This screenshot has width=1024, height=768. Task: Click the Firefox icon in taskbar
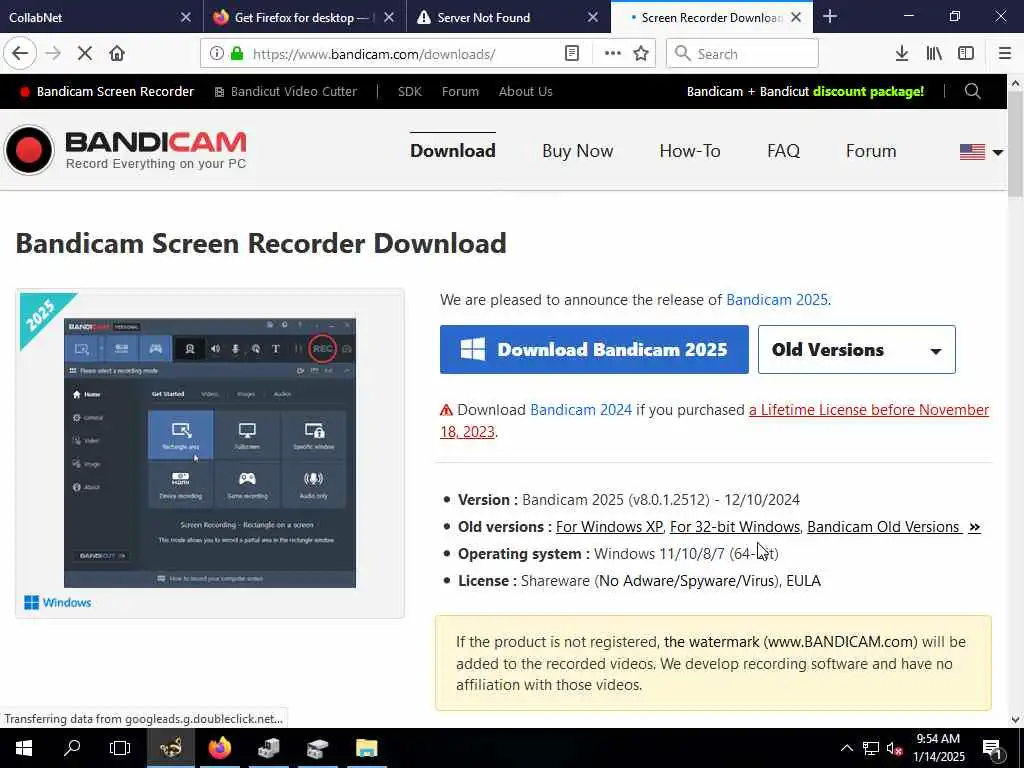(220, 748)
